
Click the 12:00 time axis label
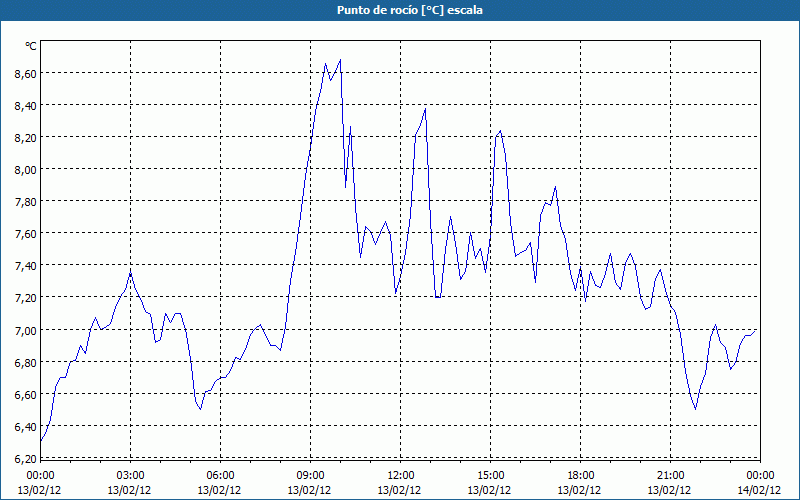(x=401, y=476)
